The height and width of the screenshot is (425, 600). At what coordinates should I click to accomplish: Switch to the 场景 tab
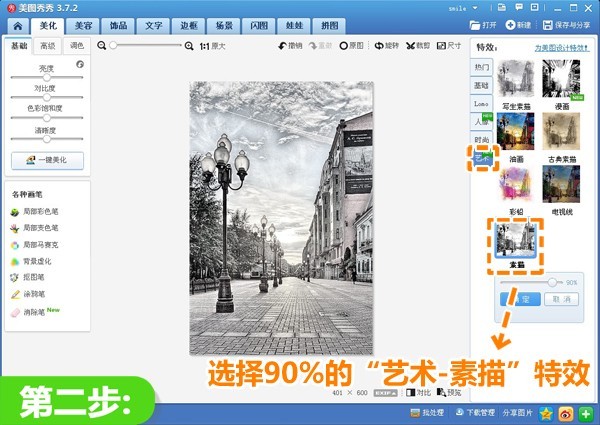tap(224, 26)
